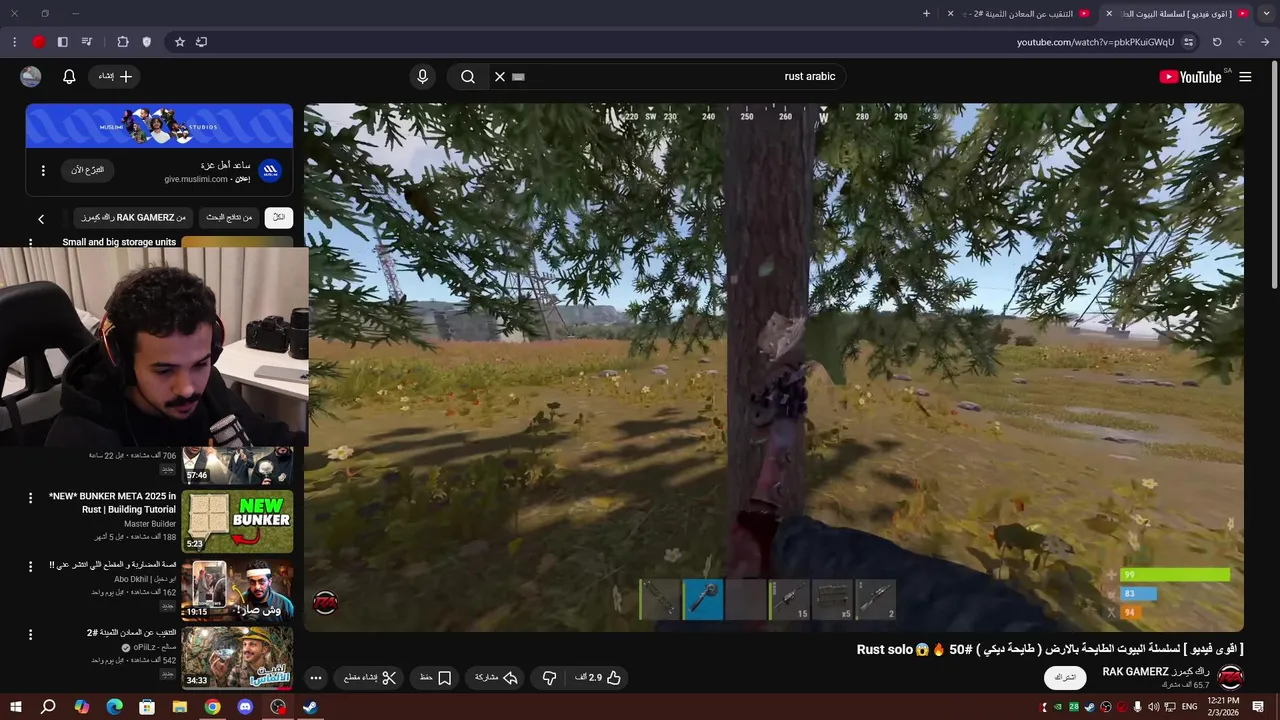This screenshot has width=1280, height=720.
Task: Open Steam from the taskbar
Action: click(311, 707)
